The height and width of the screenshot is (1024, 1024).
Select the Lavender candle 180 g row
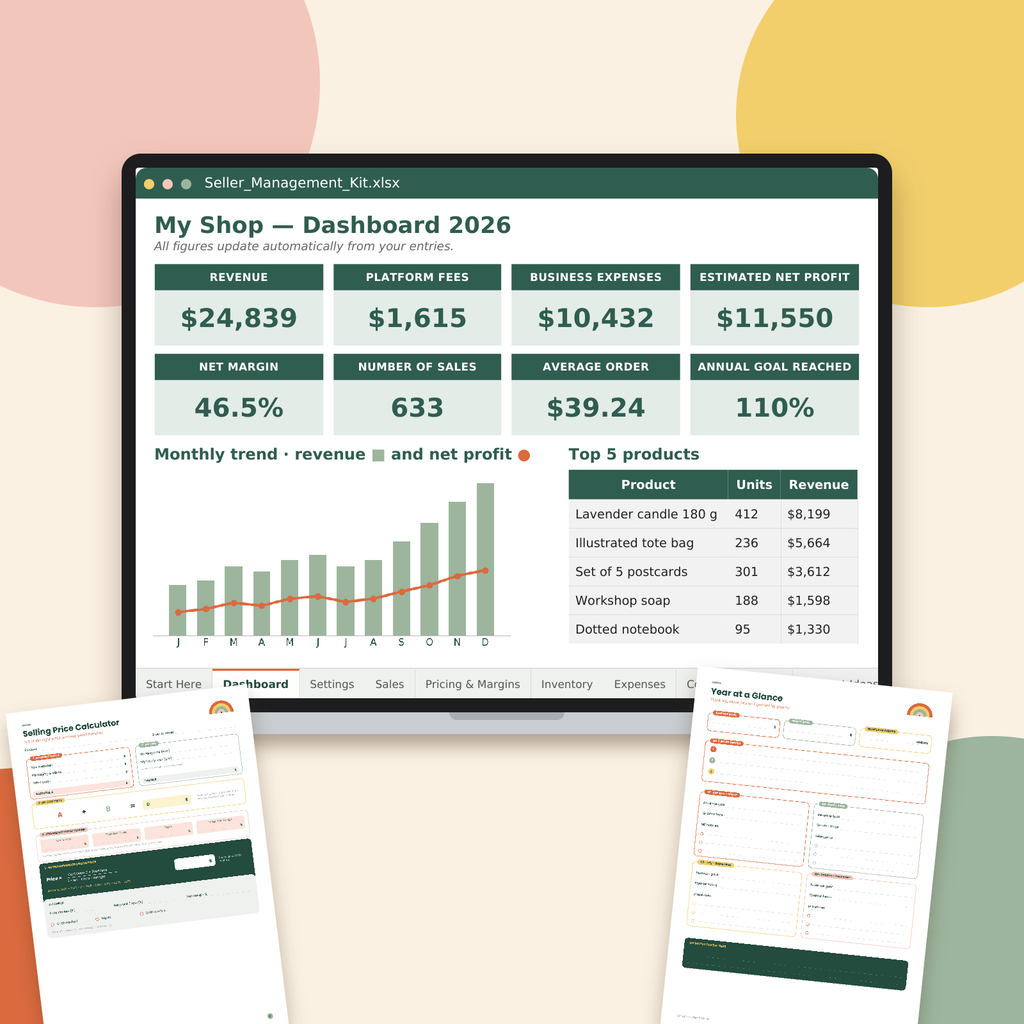[713, 514]
